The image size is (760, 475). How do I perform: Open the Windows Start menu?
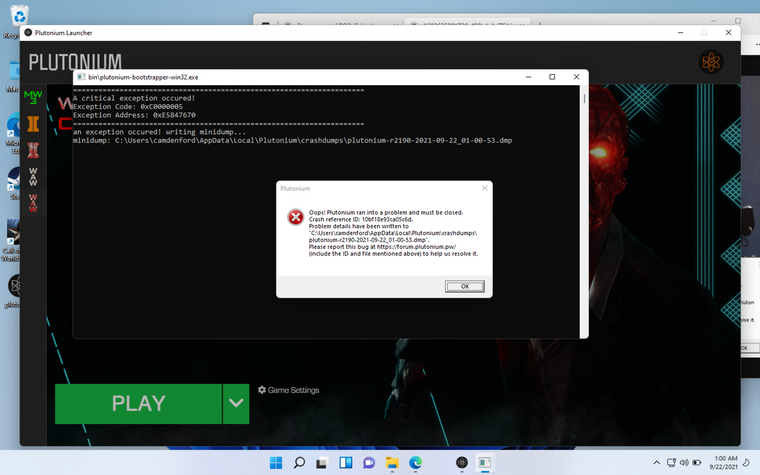pyautogui.click(x=276, y=463)
